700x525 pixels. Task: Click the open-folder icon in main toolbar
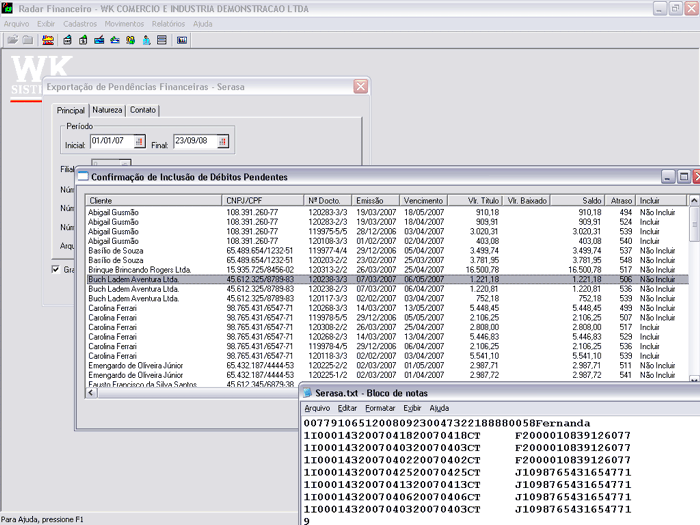click(12, 40)
